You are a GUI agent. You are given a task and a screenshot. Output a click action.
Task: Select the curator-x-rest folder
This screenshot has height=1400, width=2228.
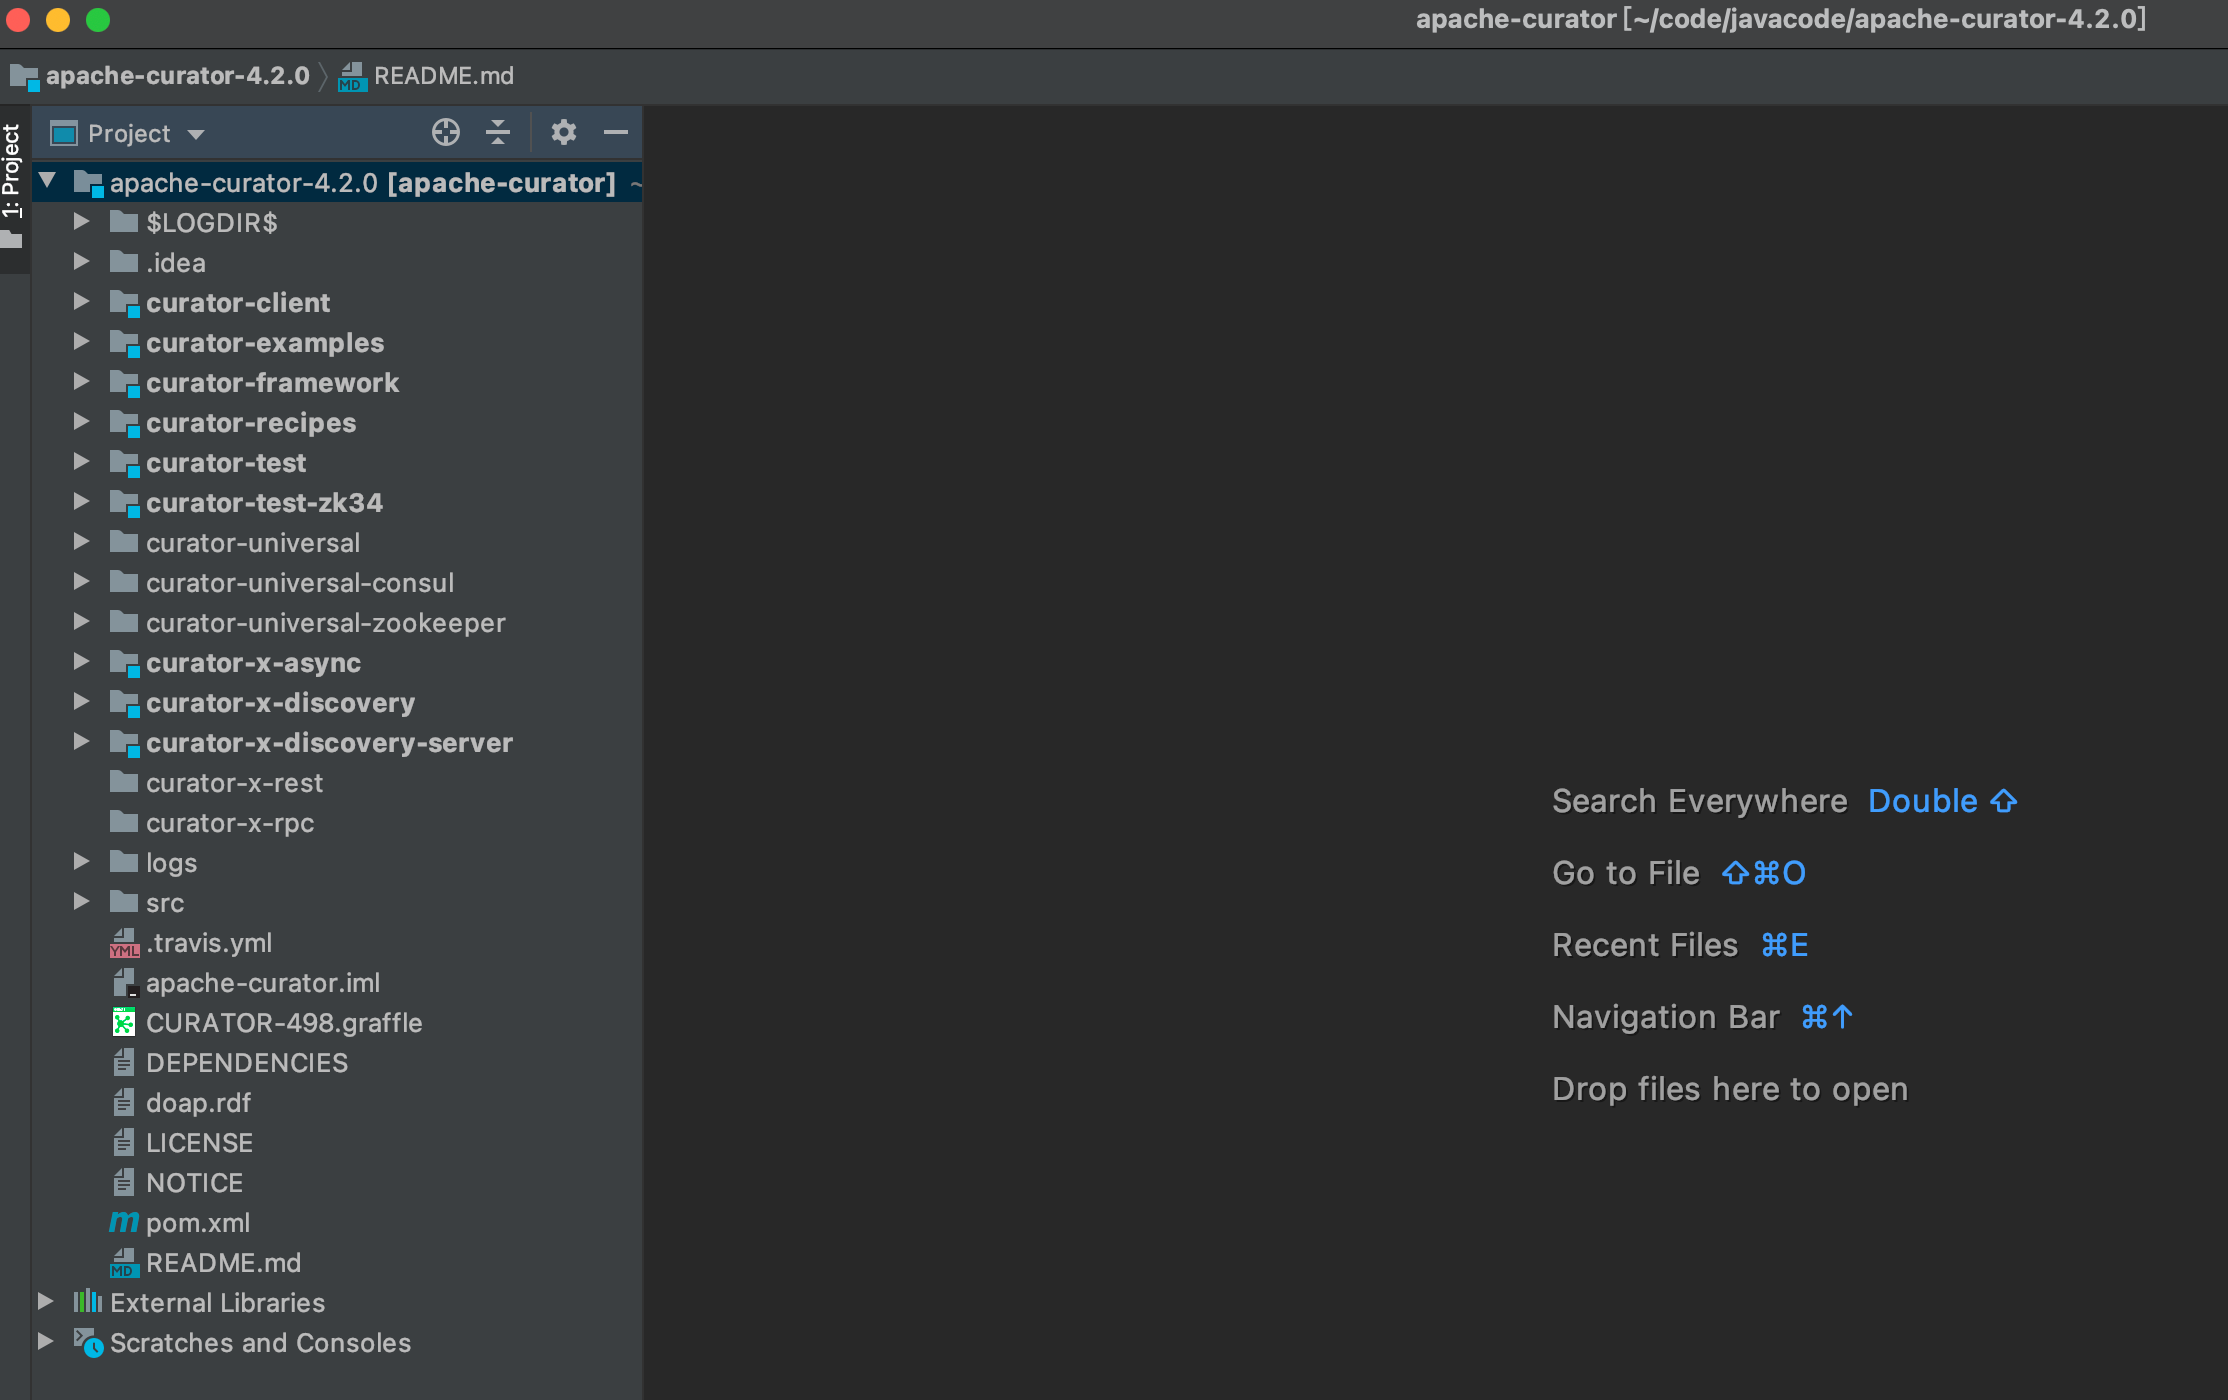[x=234, y=783]
